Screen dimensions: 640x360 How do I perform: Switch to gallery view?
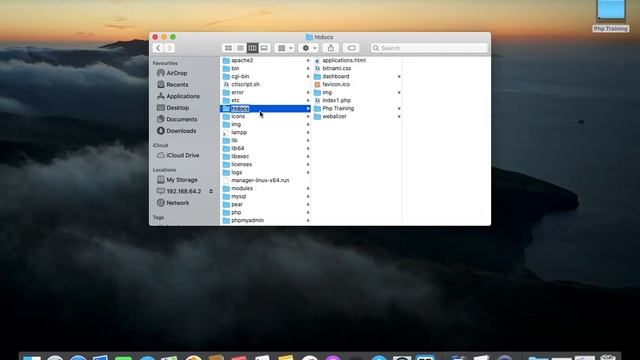(264, 48)
